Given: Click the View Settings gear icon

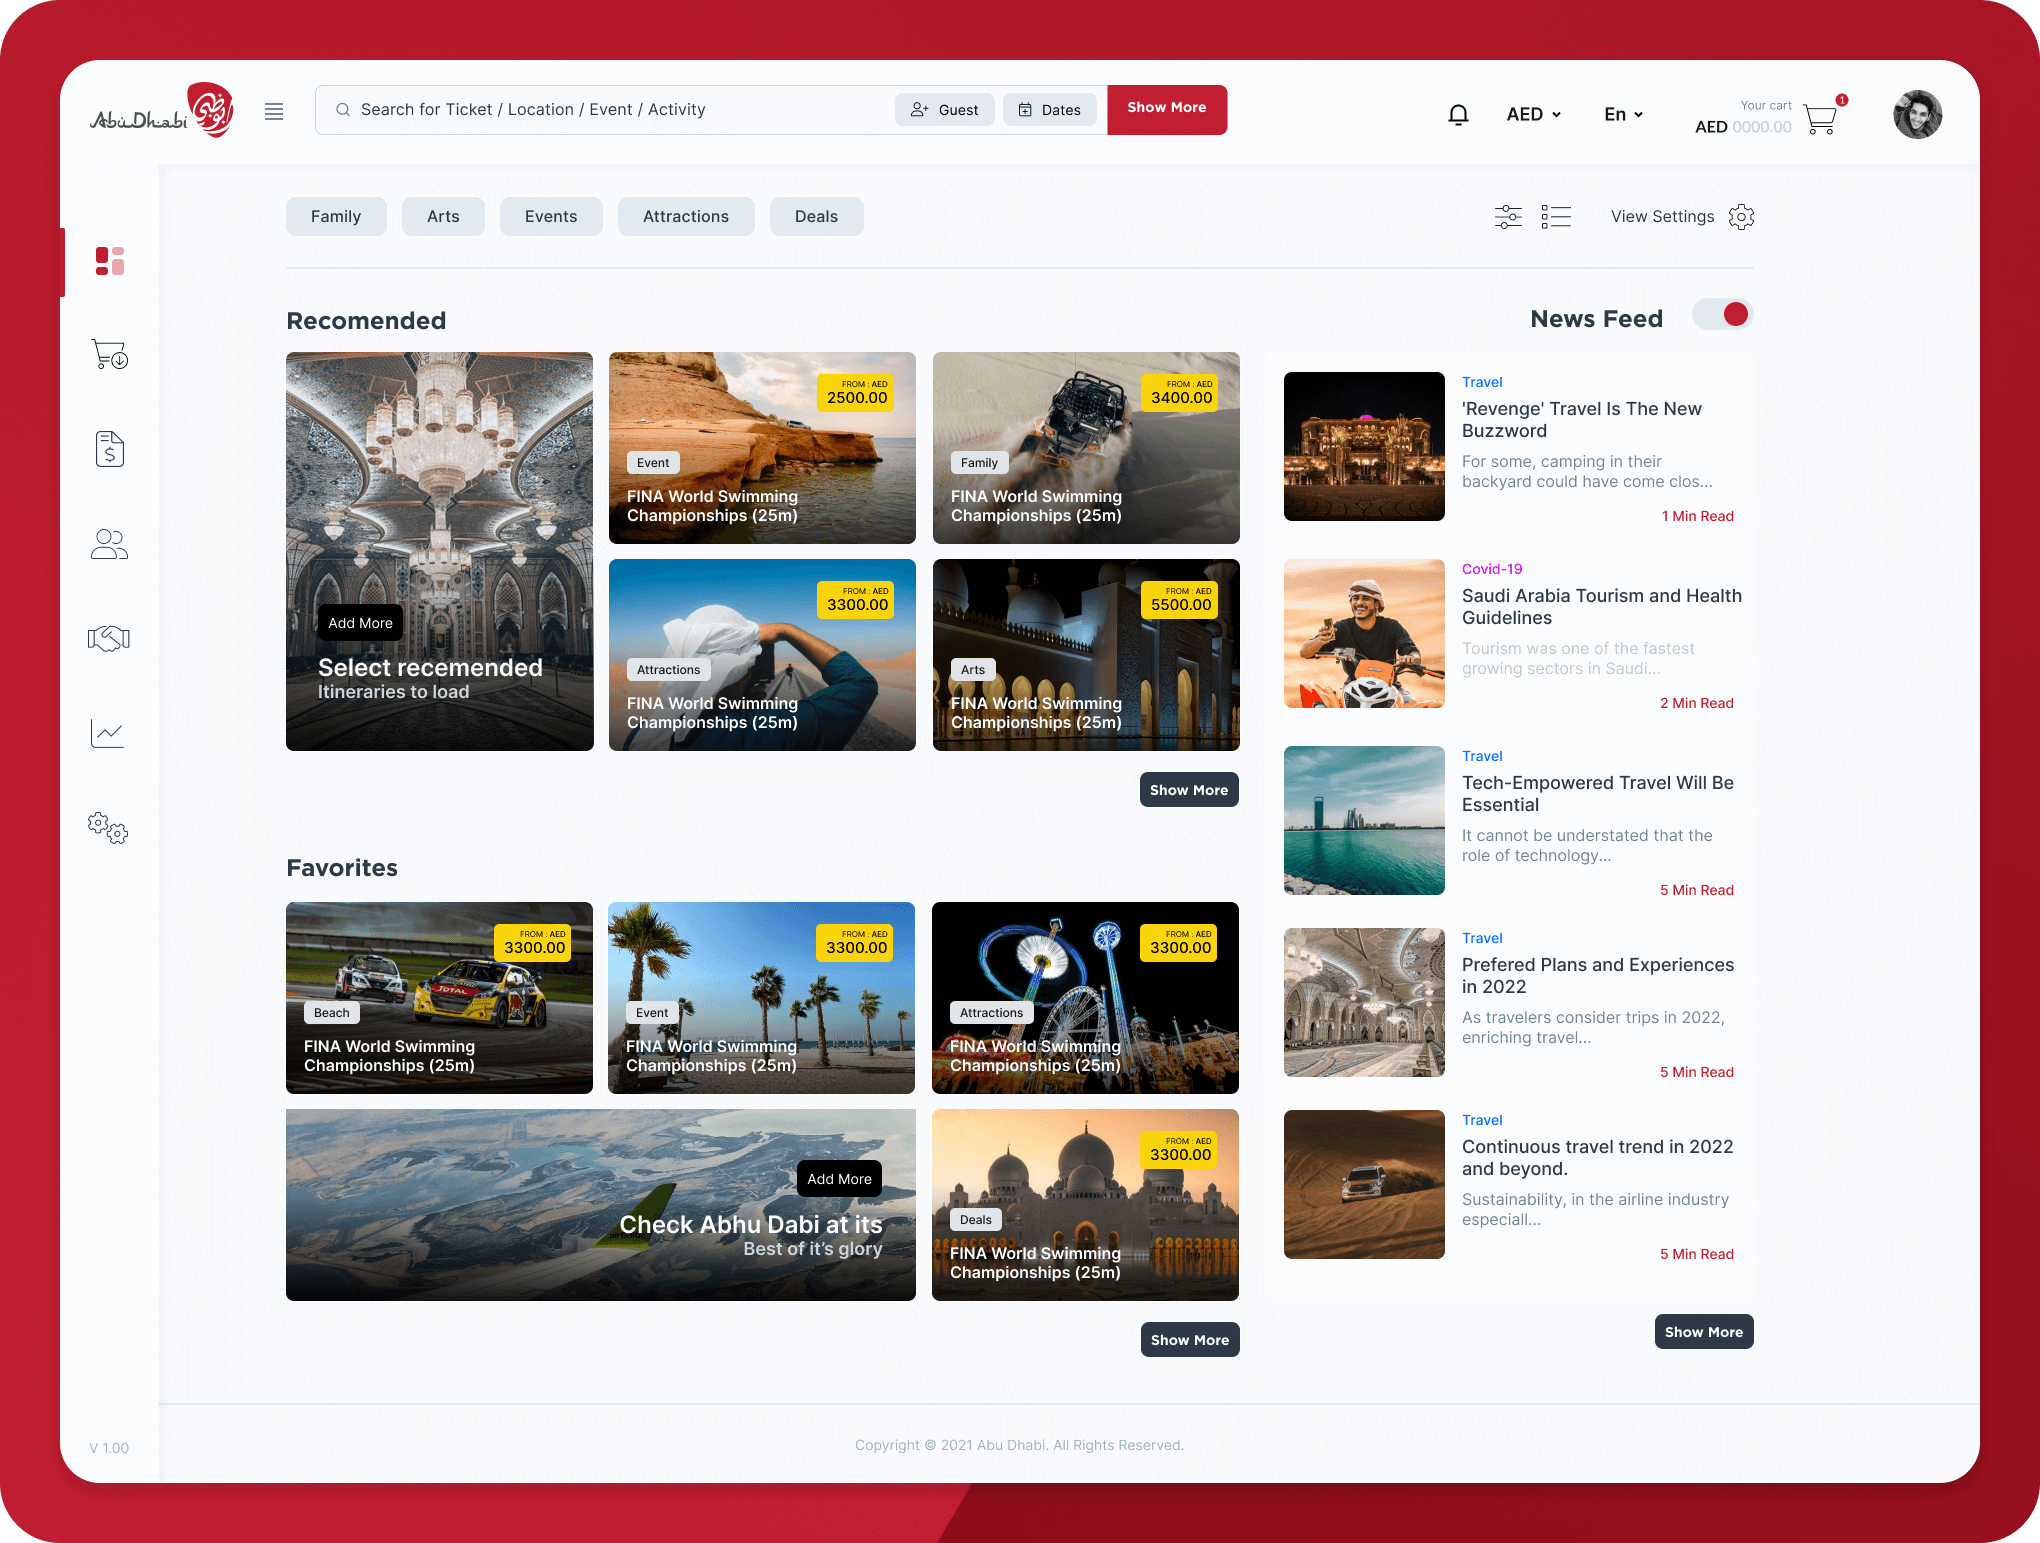Looking at the screenshot, I should [x=1741, y=217].
